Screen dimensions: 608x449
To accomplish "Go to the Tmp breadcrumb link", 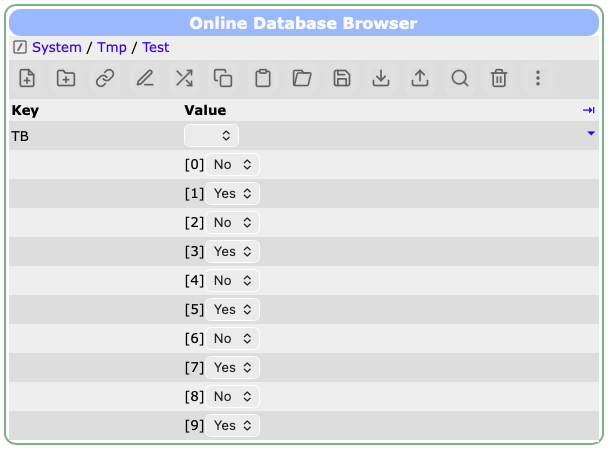I will [112, 47].
